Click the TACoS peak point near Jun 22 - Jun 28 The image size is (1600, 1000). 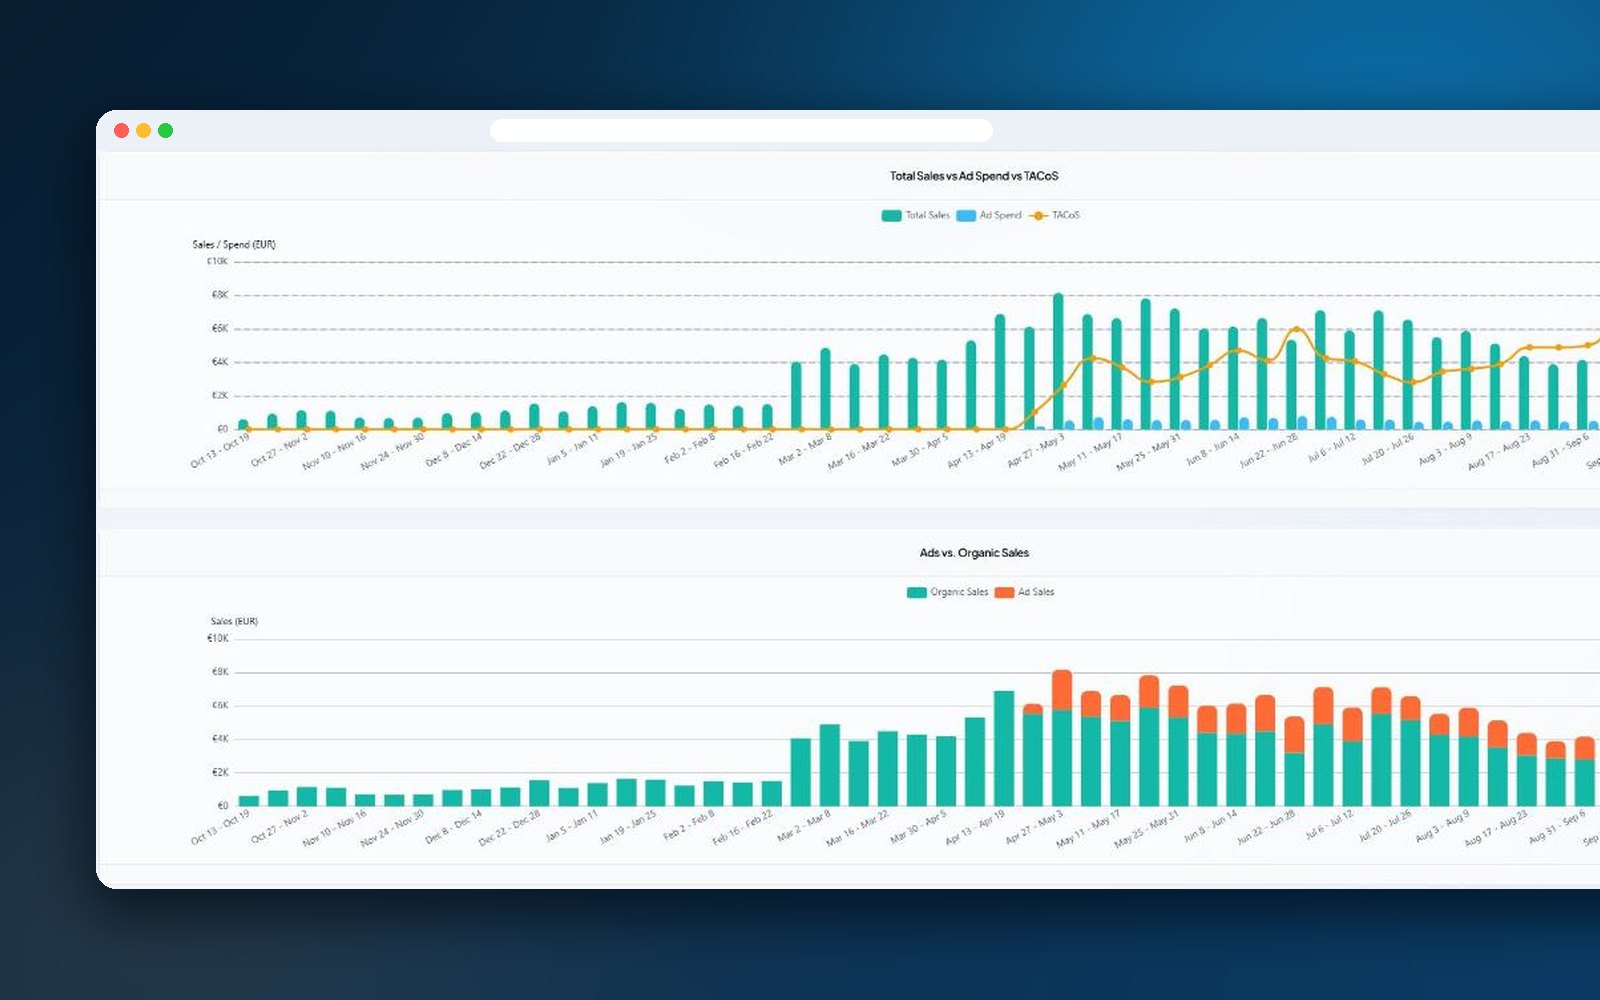pyautogui.click(x=1297, y=329)
